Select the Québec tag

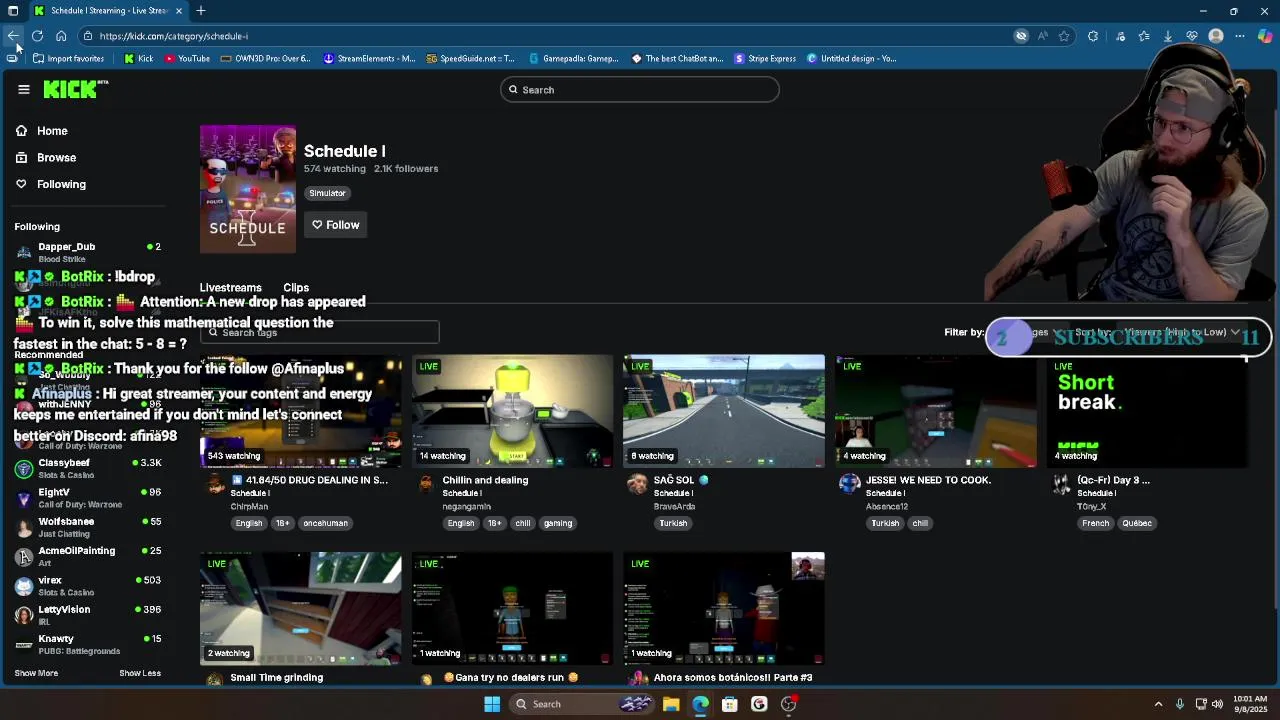(1137, 523)
